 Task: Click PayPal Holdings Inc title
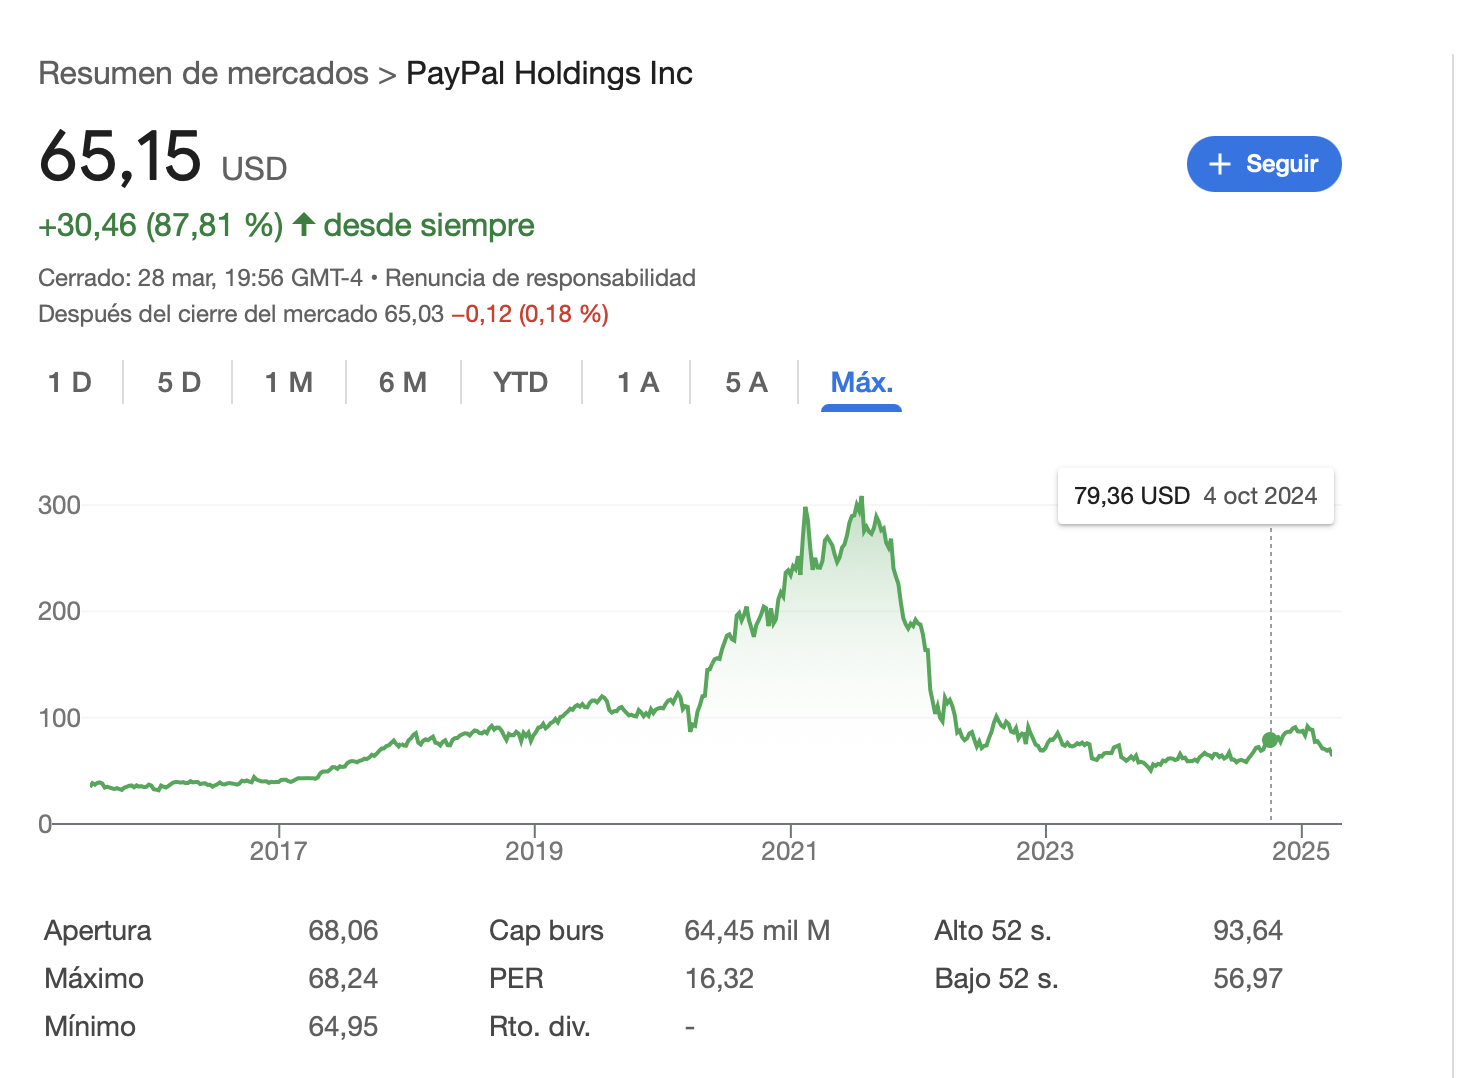coord(549,73)
